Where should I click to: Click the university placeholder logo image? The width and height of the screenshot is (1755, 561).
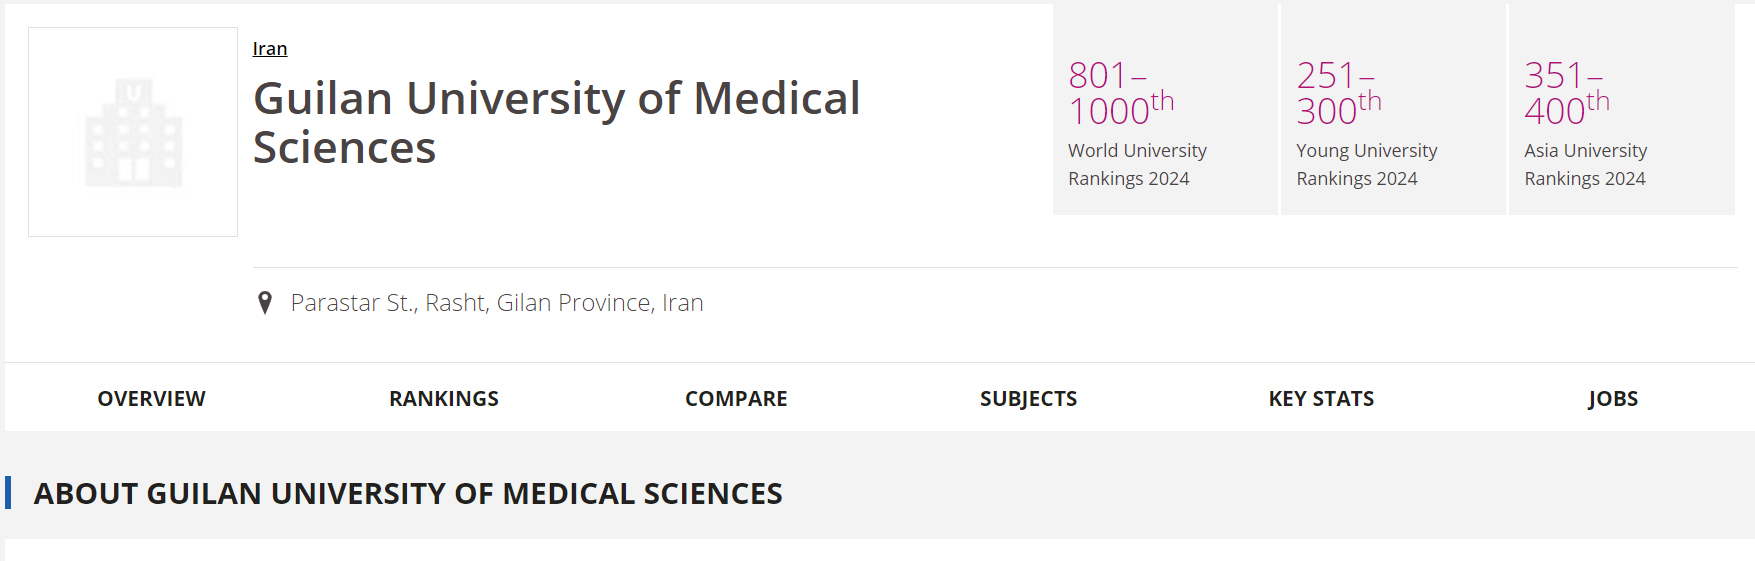(133, 132)
